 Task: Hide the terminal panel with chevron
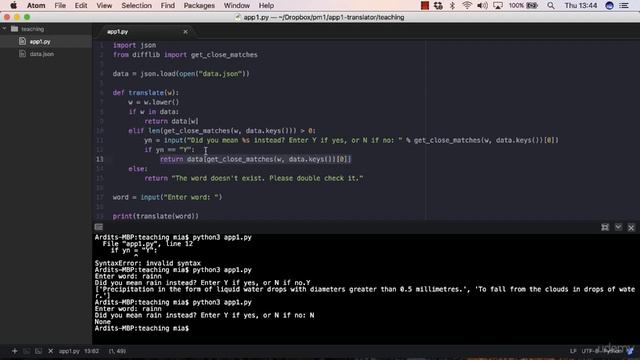pyautogui.click(x=618, y=227)
